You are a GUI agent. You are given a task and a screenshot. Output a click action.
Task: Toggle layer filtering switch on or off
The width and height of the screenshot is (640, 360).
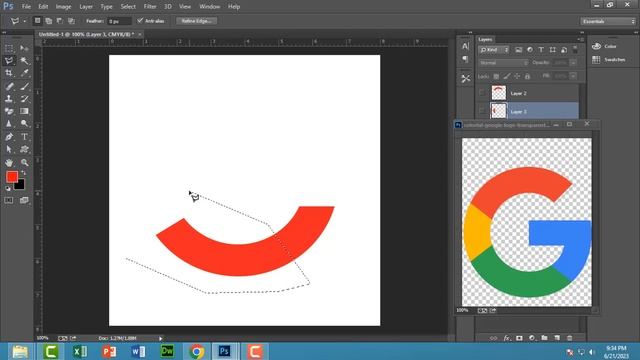pos(575,49)
